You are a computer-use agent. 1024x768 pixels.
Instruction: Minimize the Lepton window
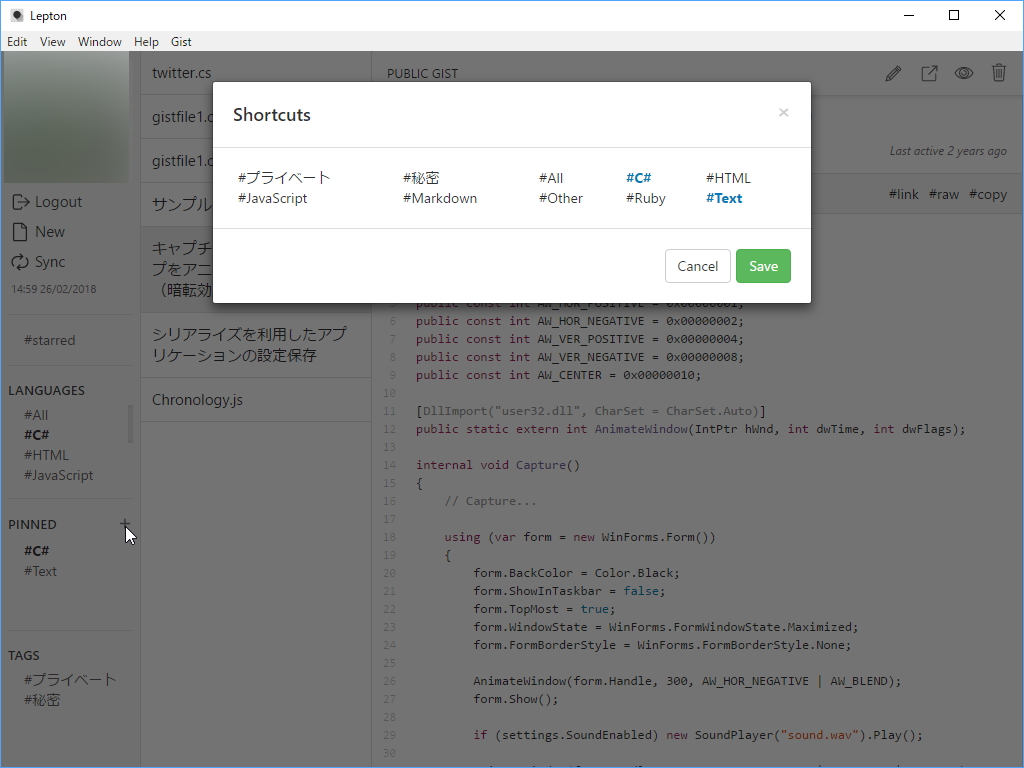(x=909, y=15)
